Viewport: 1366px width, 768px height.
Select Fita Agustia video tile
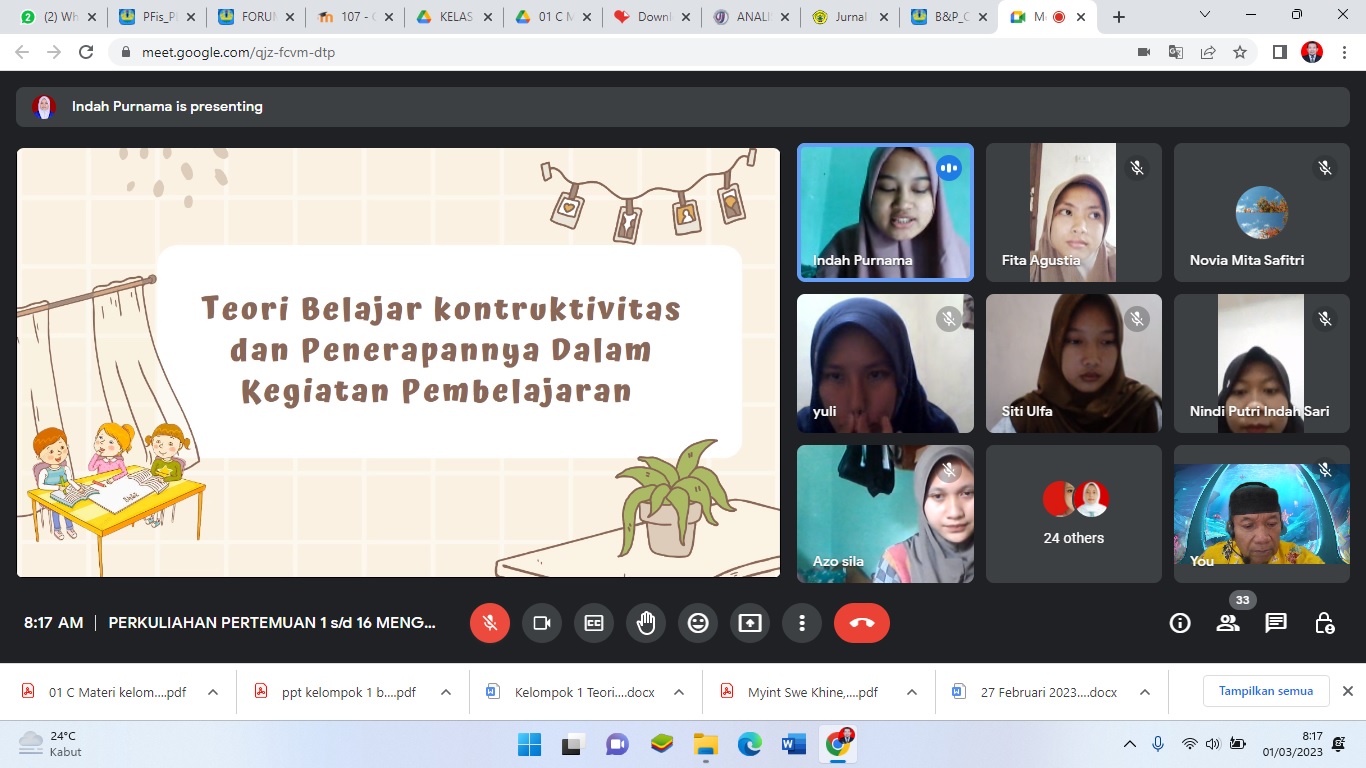point(1074,212)
